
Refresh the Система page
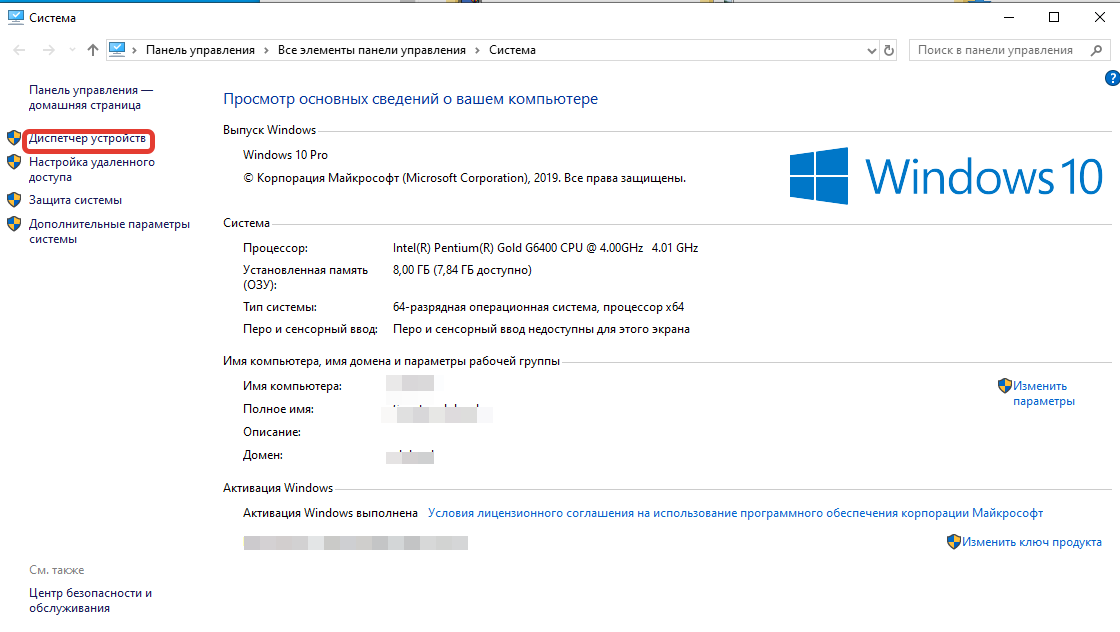(x=889, y=50)
